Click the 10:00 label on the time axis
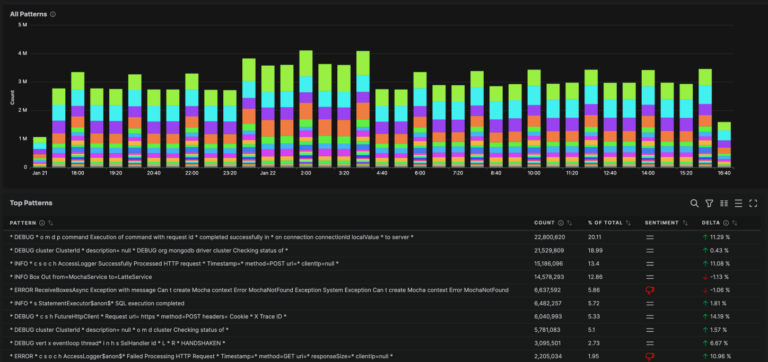768x362 pixels. 534,173
